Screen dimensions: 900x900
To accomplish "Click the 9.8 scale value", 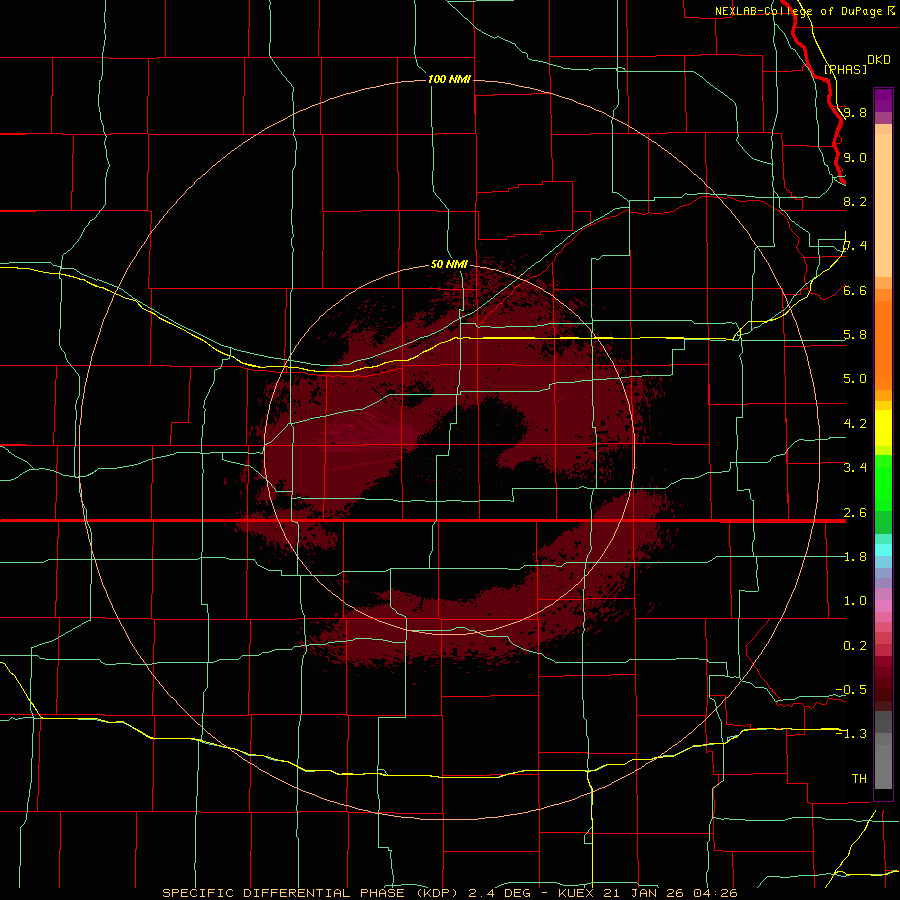I will coord(855,113).
